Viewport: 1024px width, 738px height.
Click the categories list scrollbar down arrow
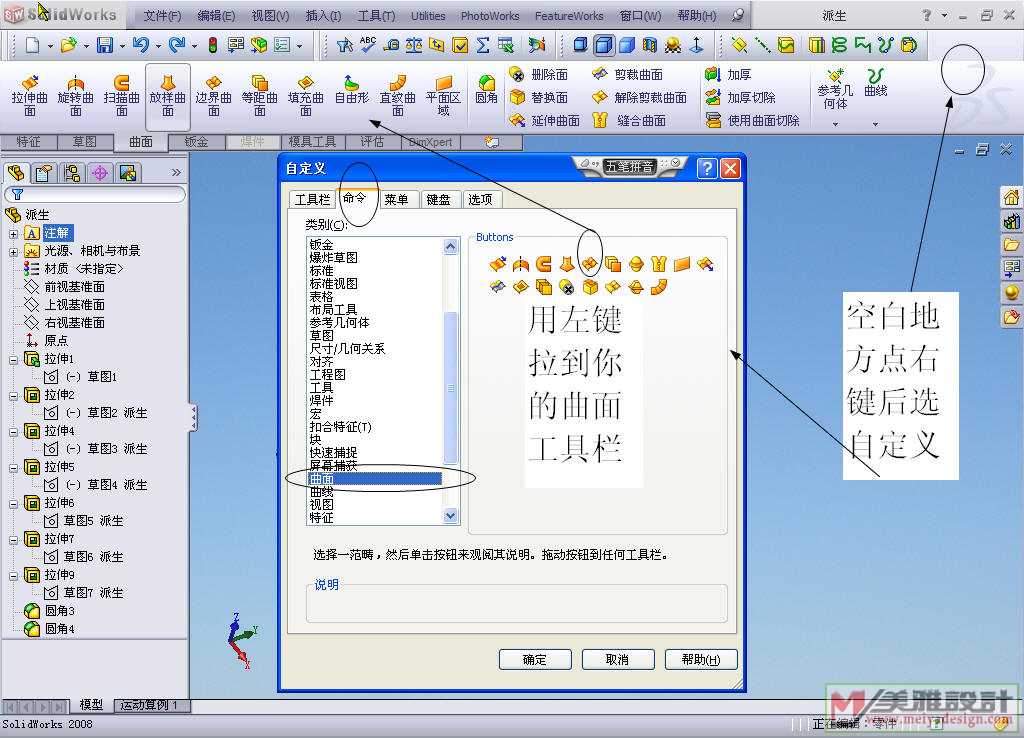pos(451,516)
